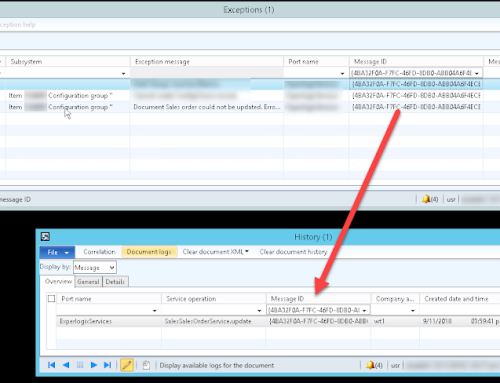
Task: Click Message ID cell in the ExperlogixServices row
Action: [x=318, y=321]
